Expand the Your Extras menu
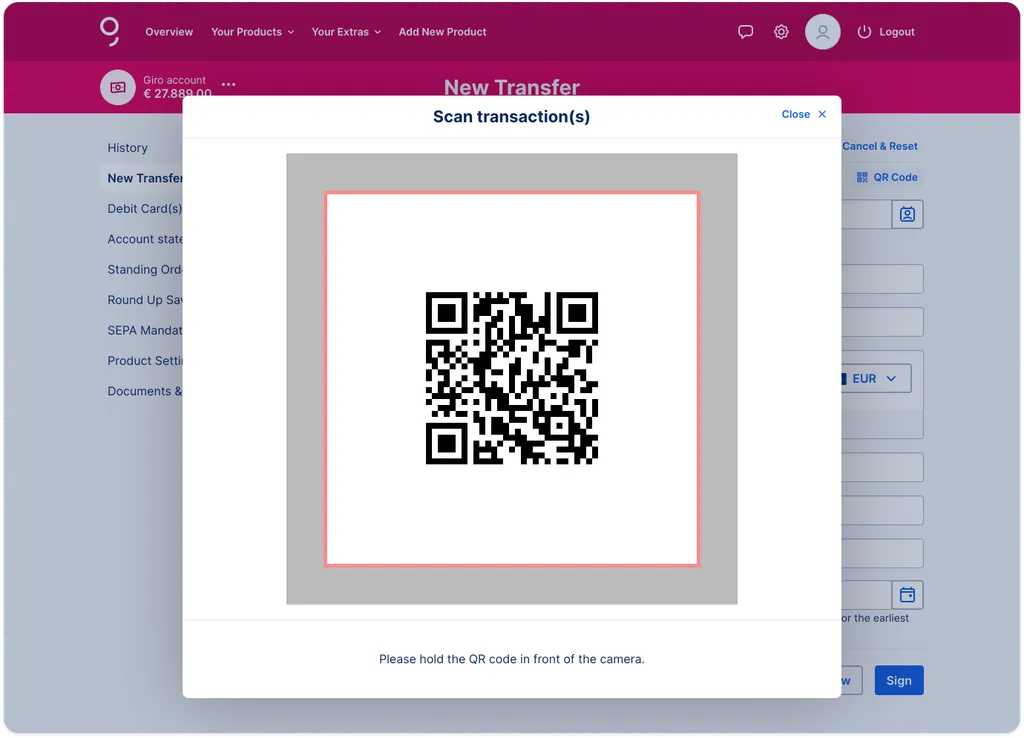The image size is (1024, 738). coord(346,31)
